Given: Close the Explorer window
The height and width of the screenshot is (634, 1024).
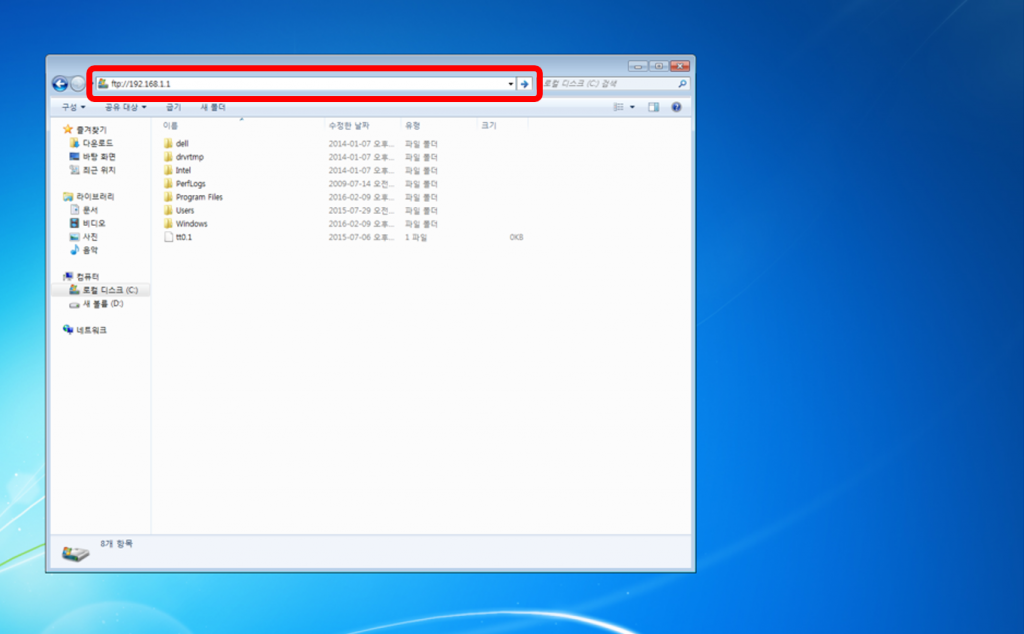Looking at the screenshot, I should coord(680,66).
